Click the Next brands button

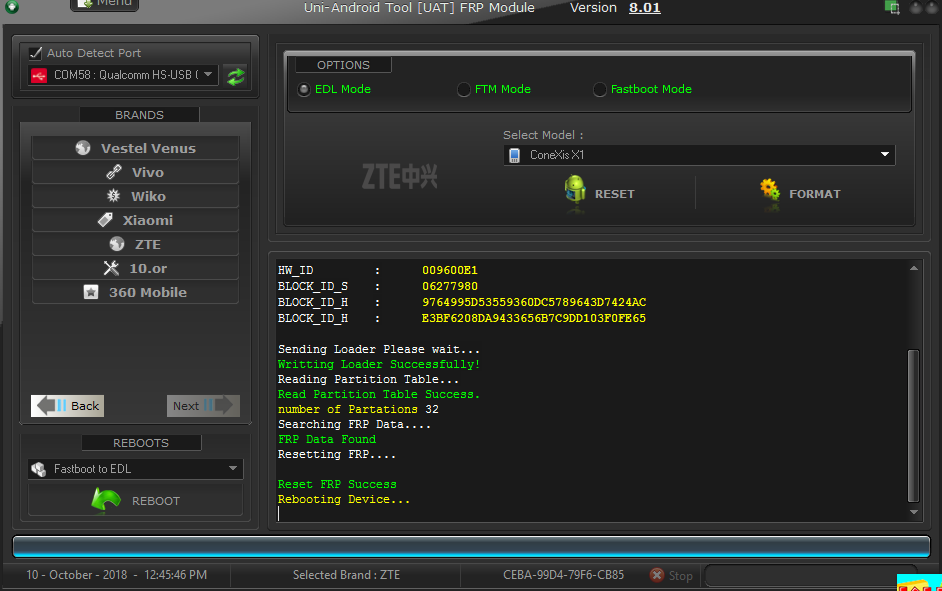203,406
